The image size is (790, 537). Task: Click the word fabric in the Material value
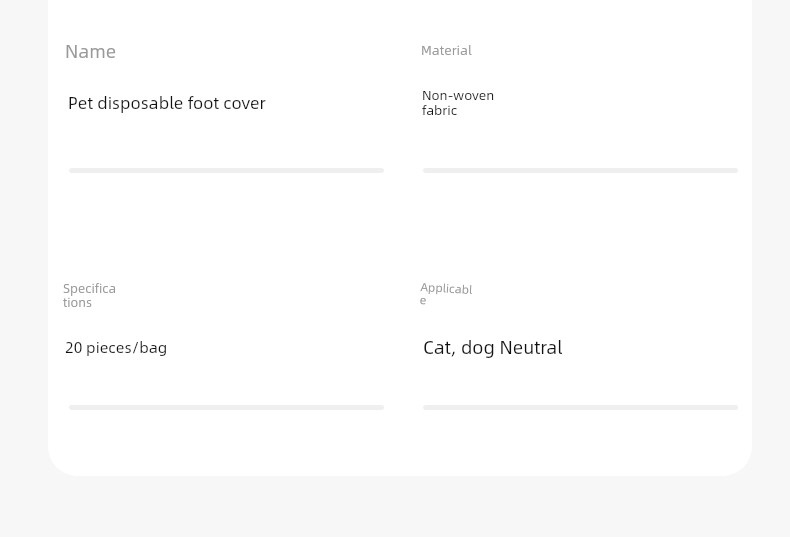point(439,110)
